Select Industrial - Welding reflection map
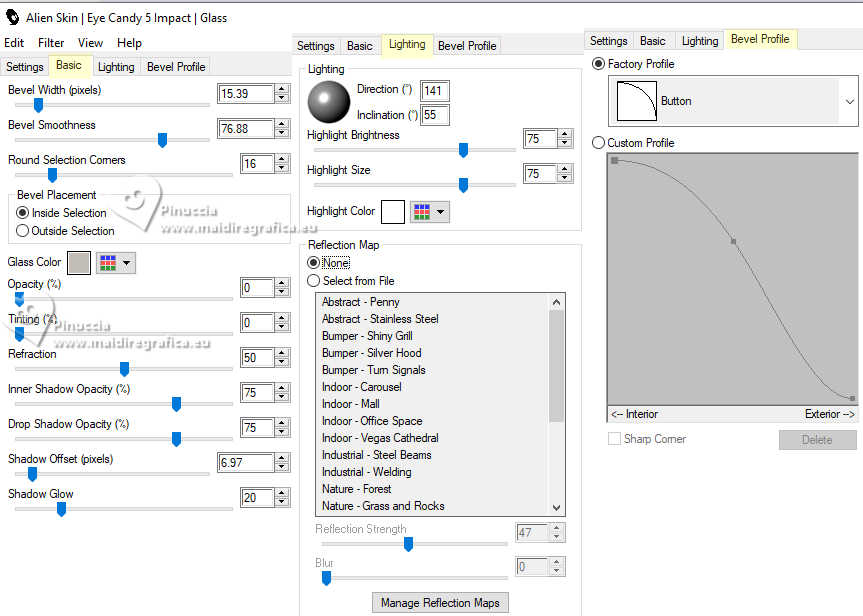This screenshot has width=863, height=616. 367,472
